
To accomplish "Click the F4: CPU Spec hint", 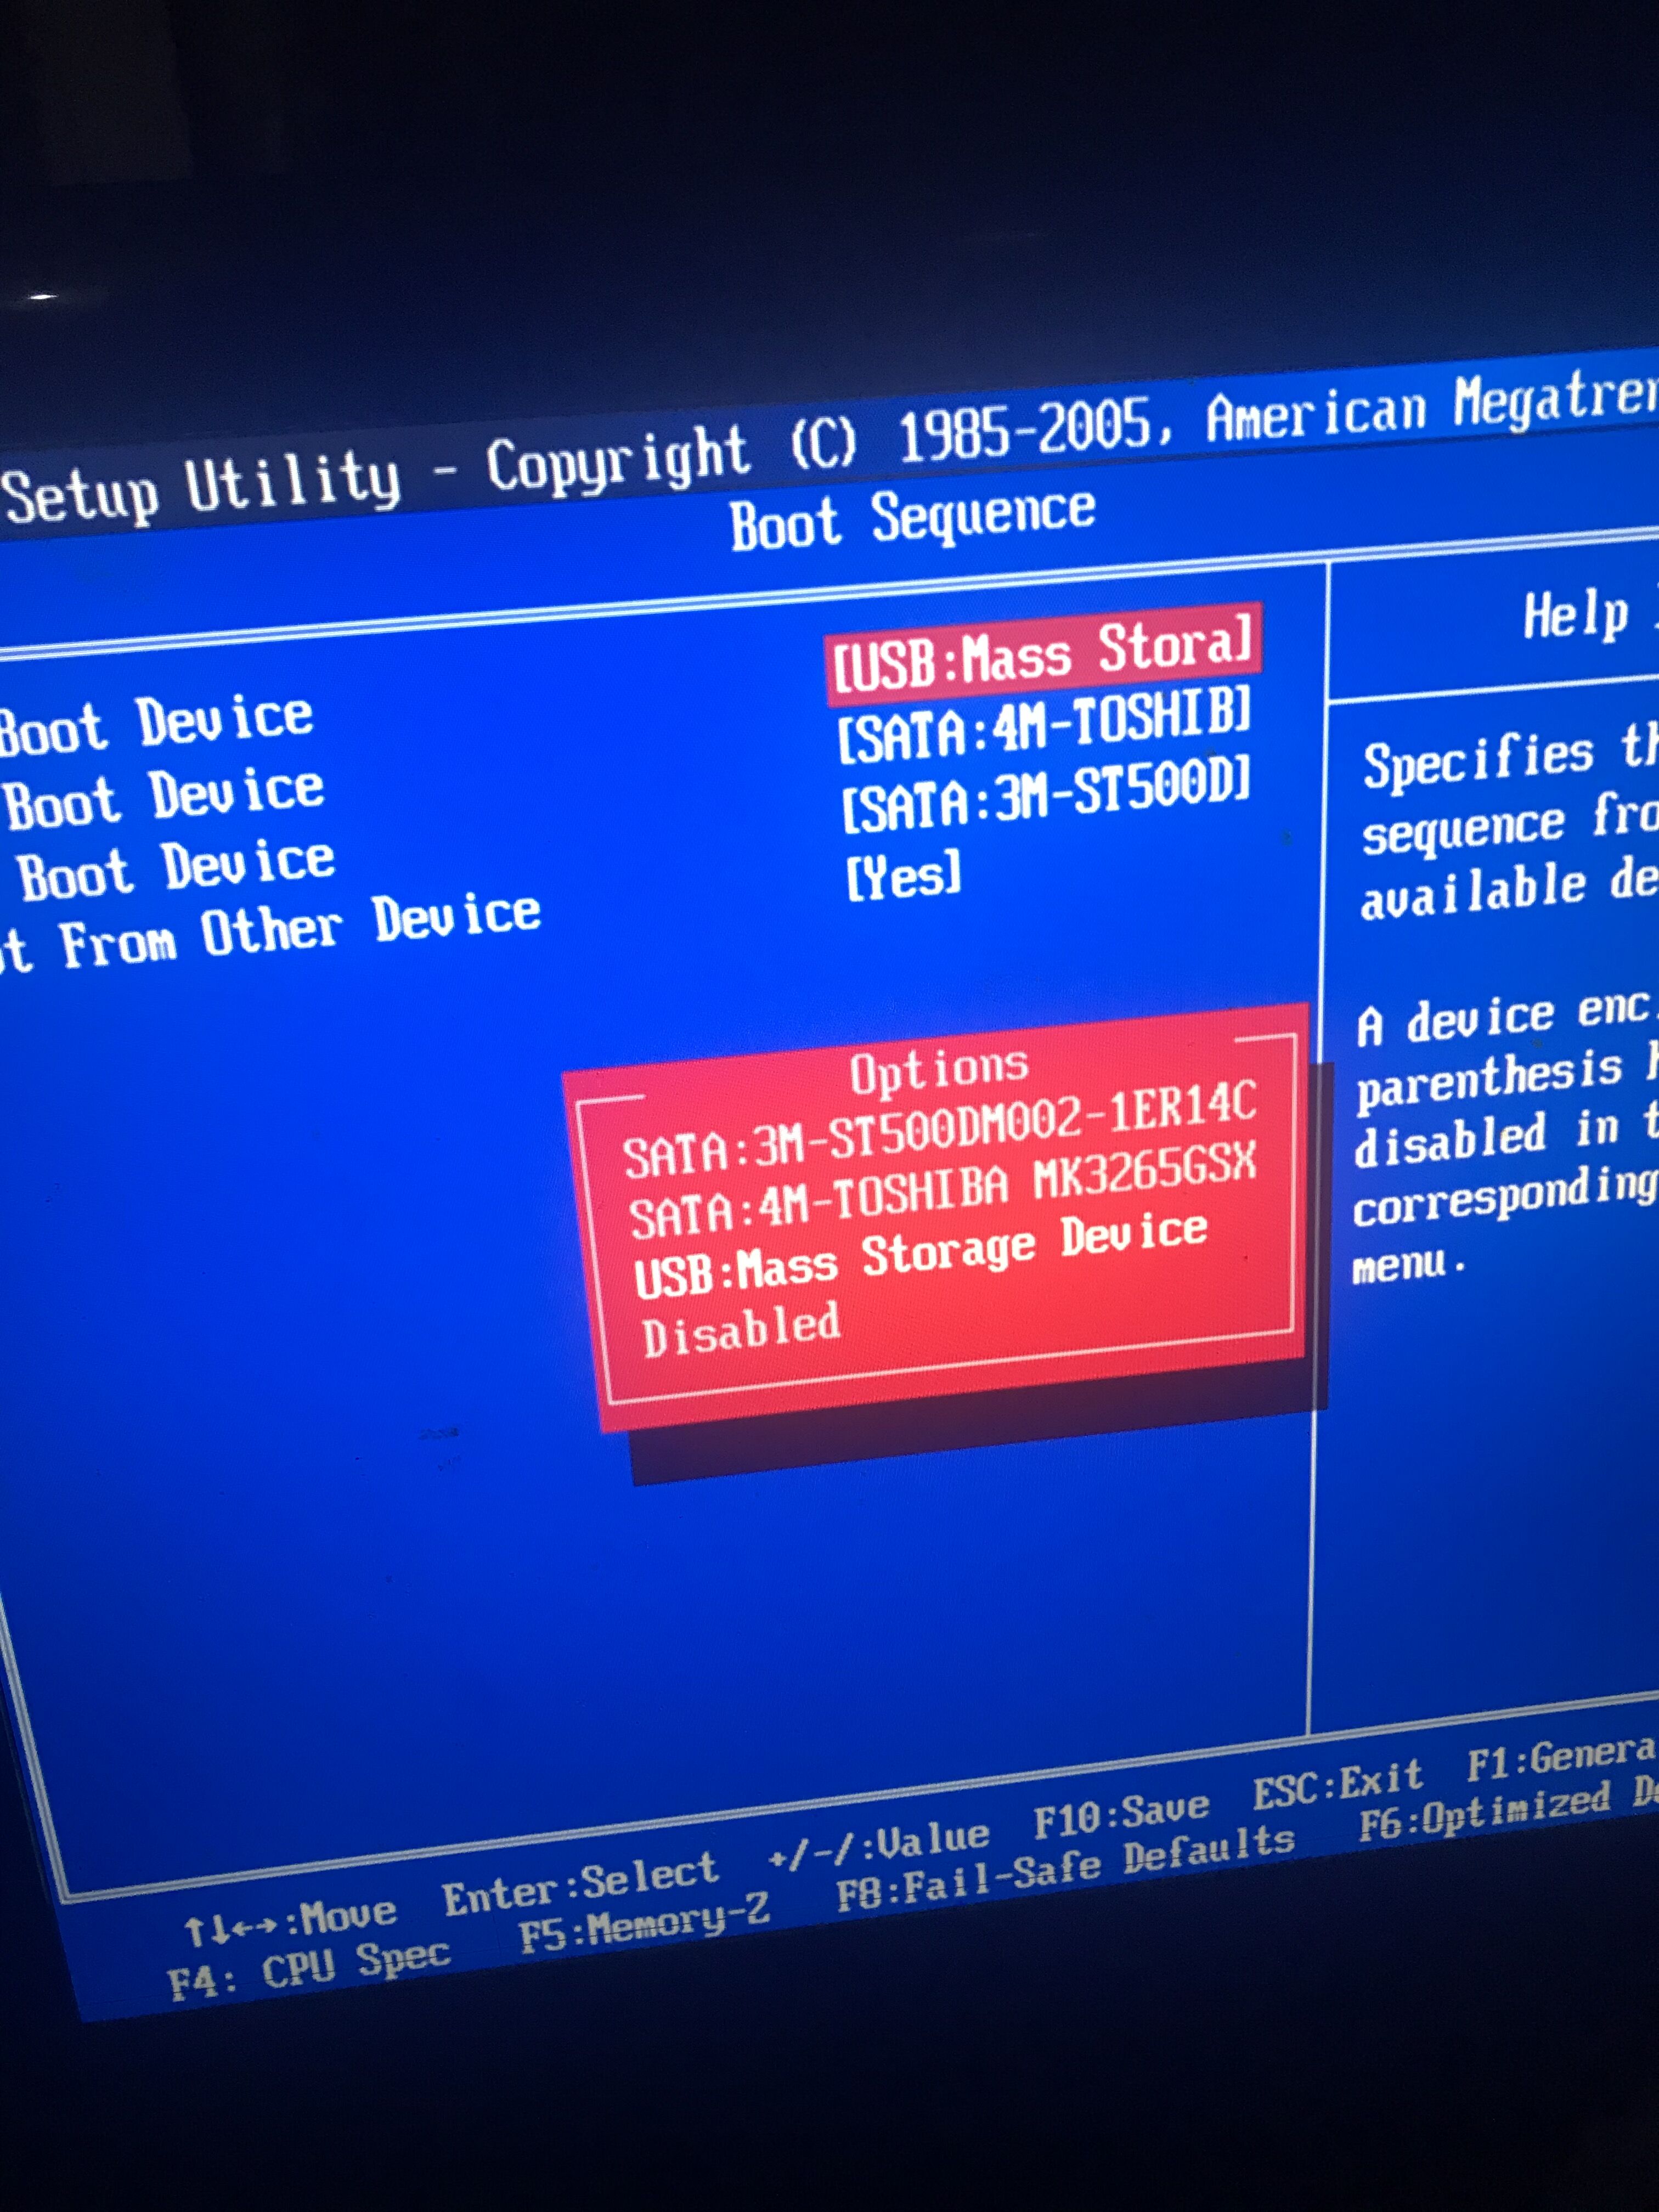I will [x=308, y=1971].
